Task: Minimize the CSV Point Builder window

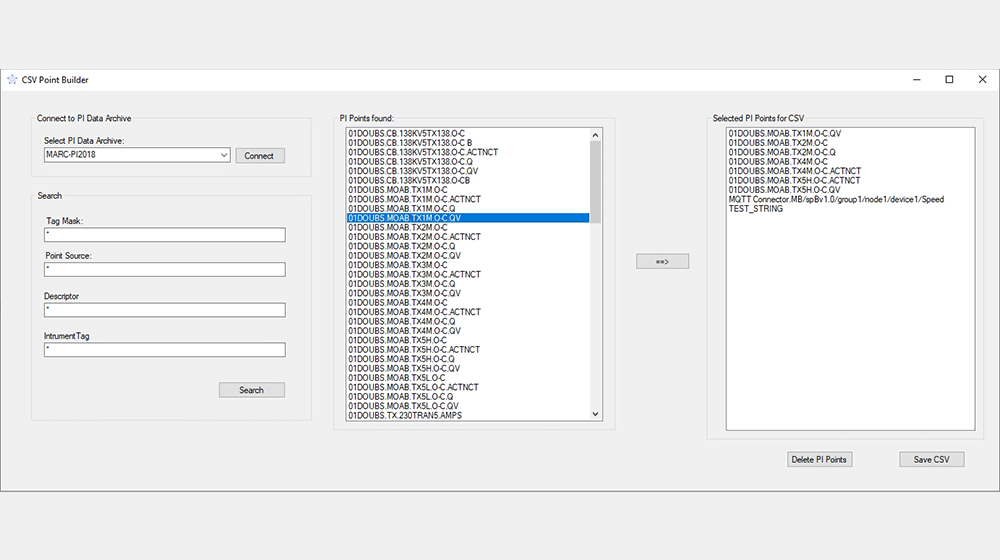Action: (916, 80)
